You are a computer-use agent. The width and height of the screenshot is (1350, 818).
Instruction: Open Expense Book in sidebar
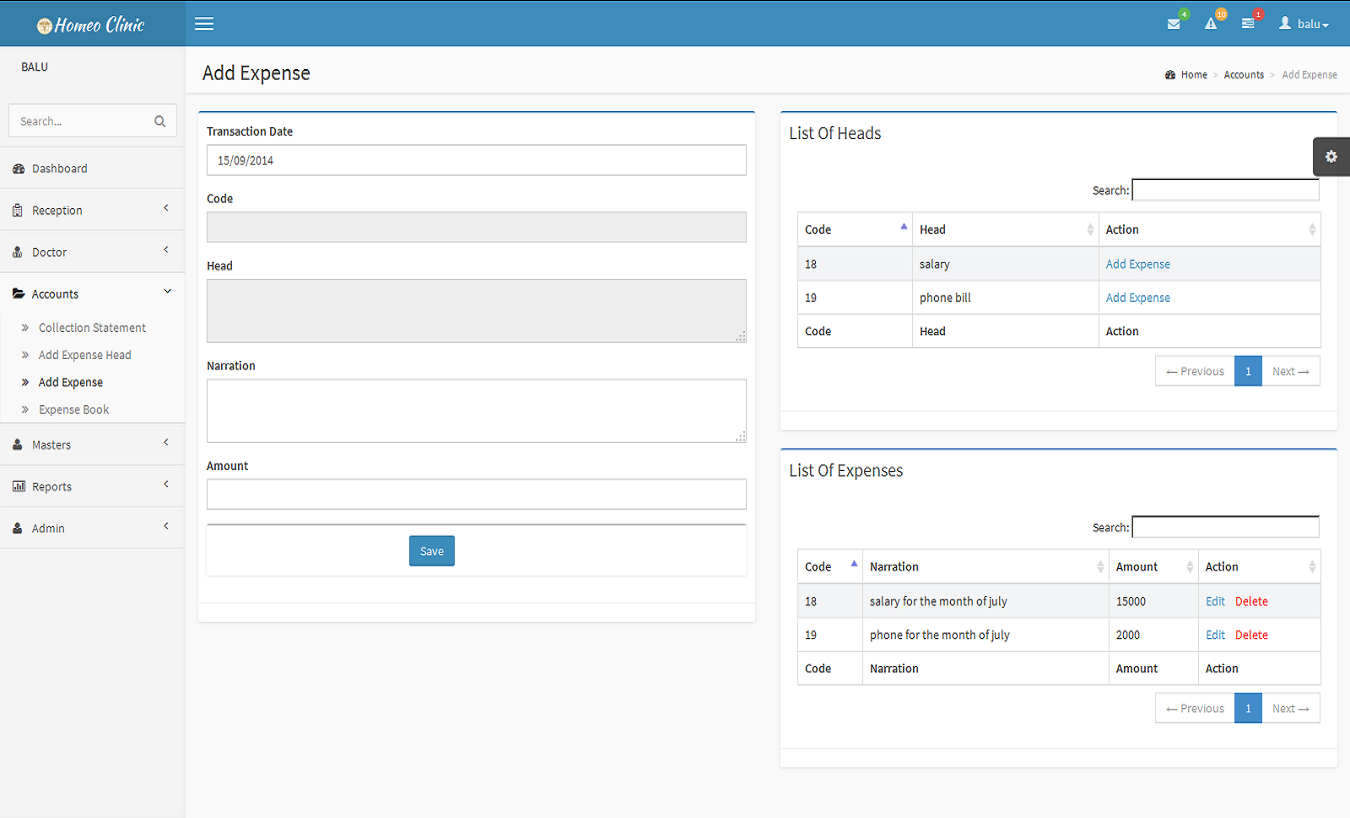74,410
